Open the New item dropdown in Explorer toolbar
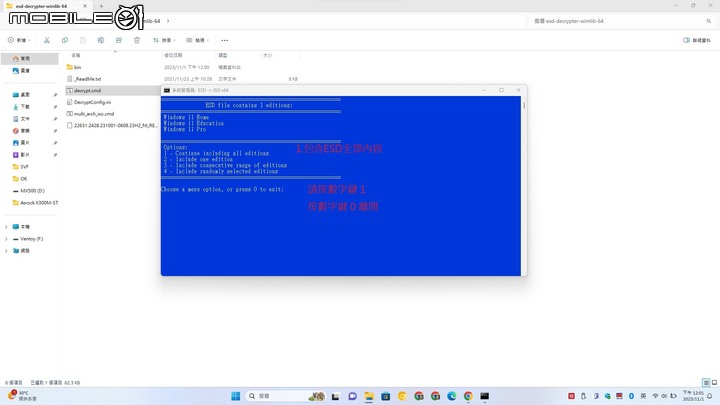 coord(19,40)
